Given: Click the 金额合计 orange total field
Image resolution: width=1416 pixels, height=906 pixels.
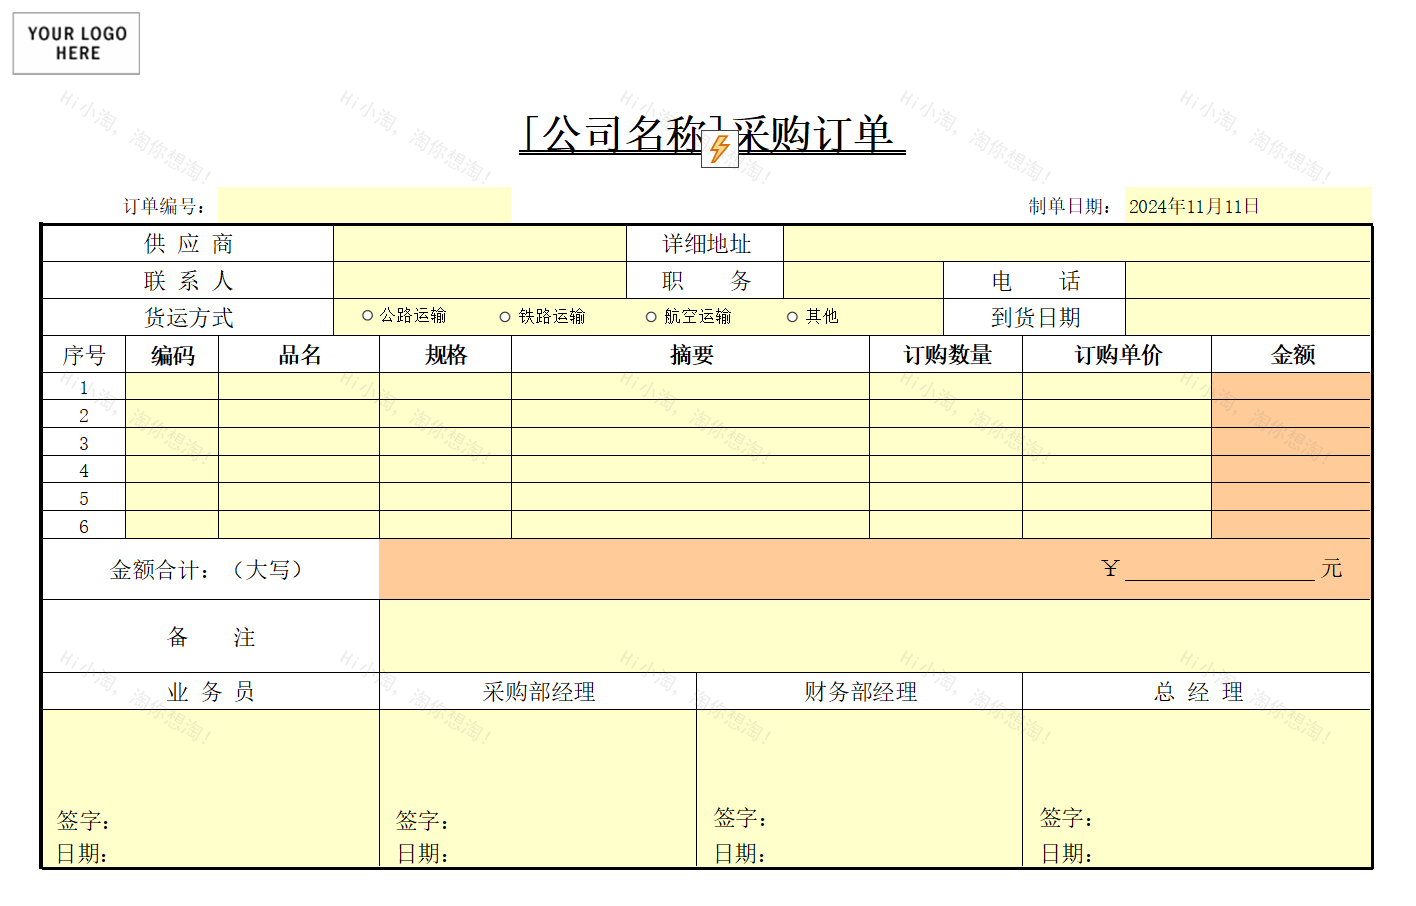Looking at the screenshot, I should tap(740, 569).
